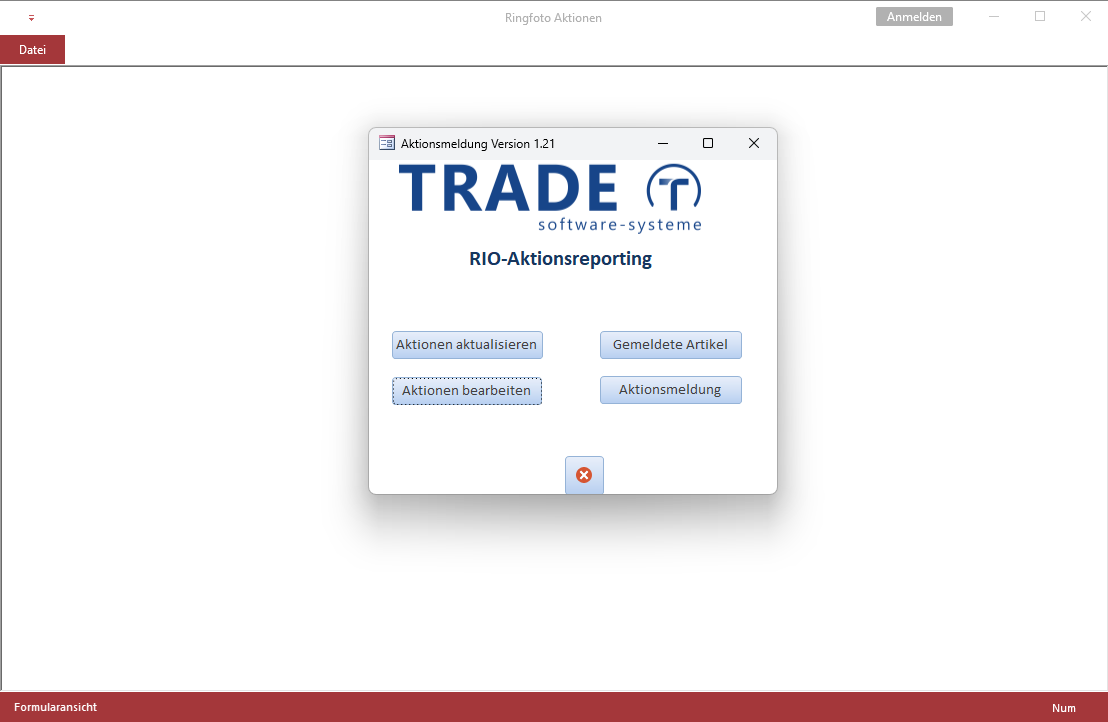
Task: Click the Aktionen aktualisieren button
Action: click(467, 345)
